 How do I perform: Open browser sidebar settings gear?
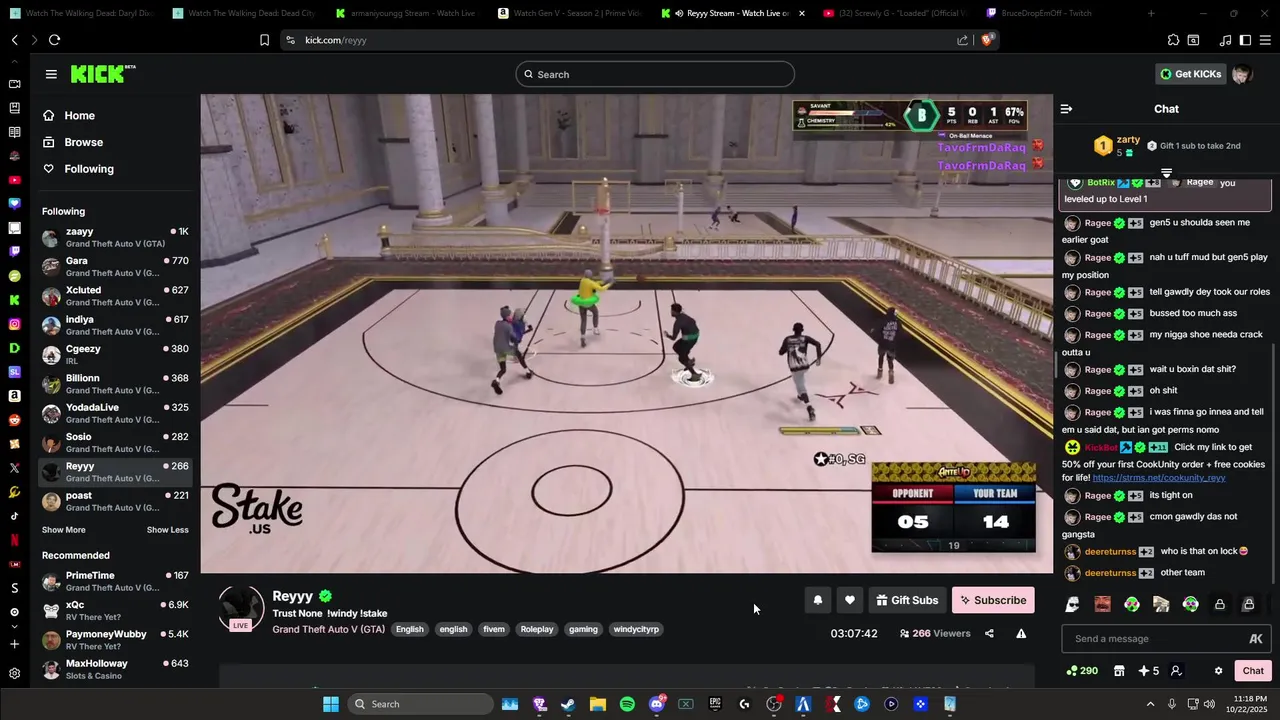14,673
